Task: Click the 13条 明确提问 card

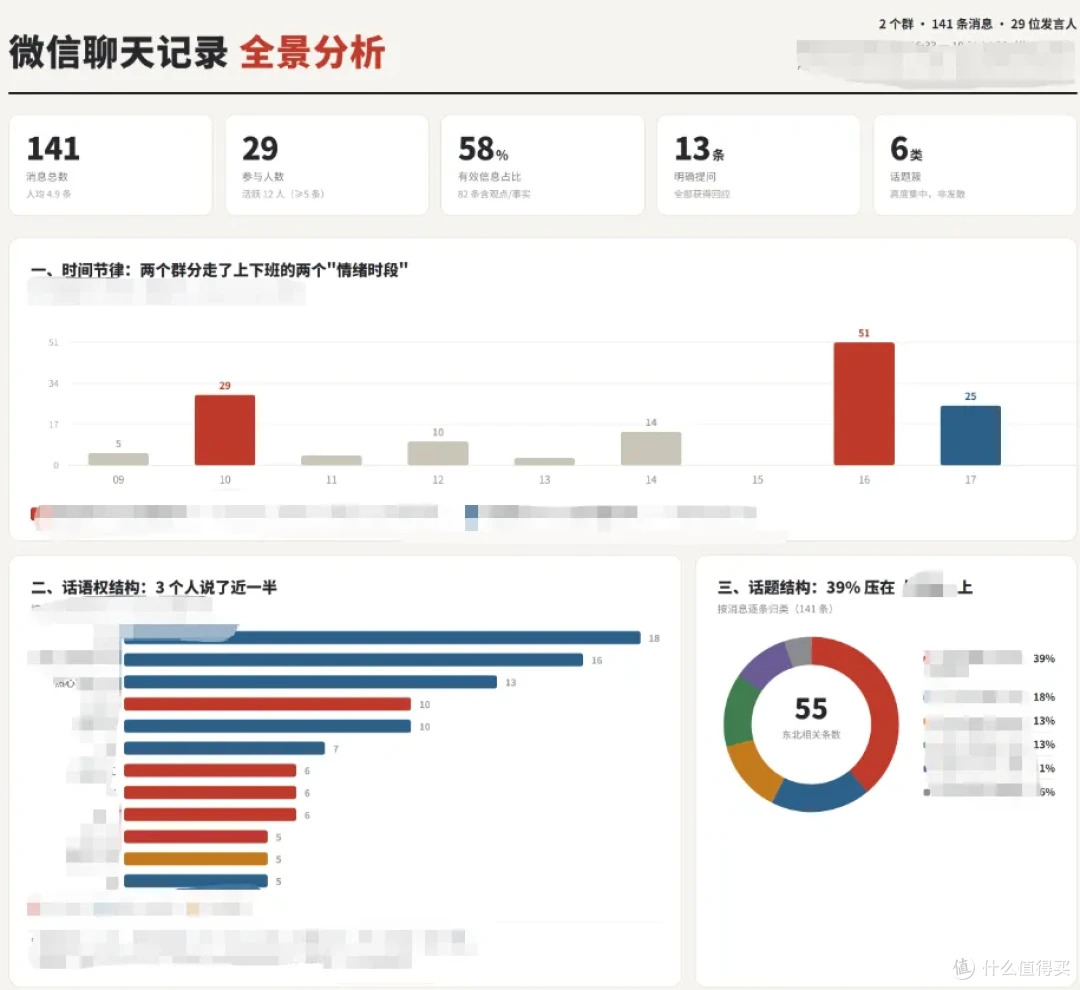Action: [x=758, y=165]
